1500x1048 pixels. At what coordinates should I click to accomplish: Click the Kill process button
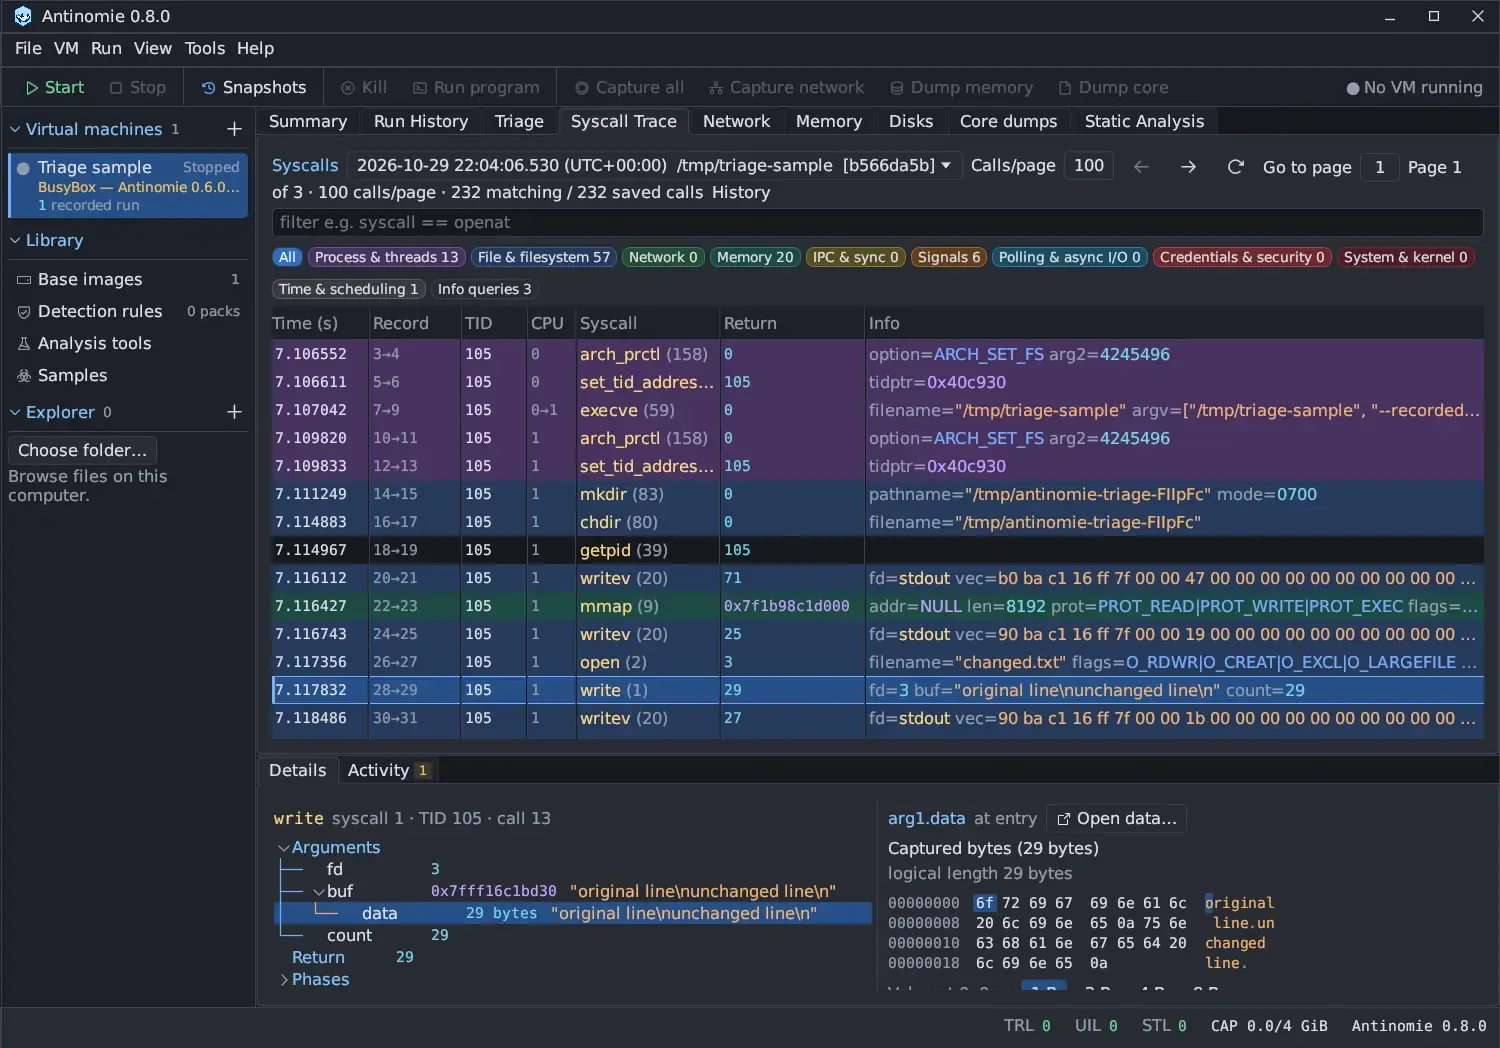364,88
